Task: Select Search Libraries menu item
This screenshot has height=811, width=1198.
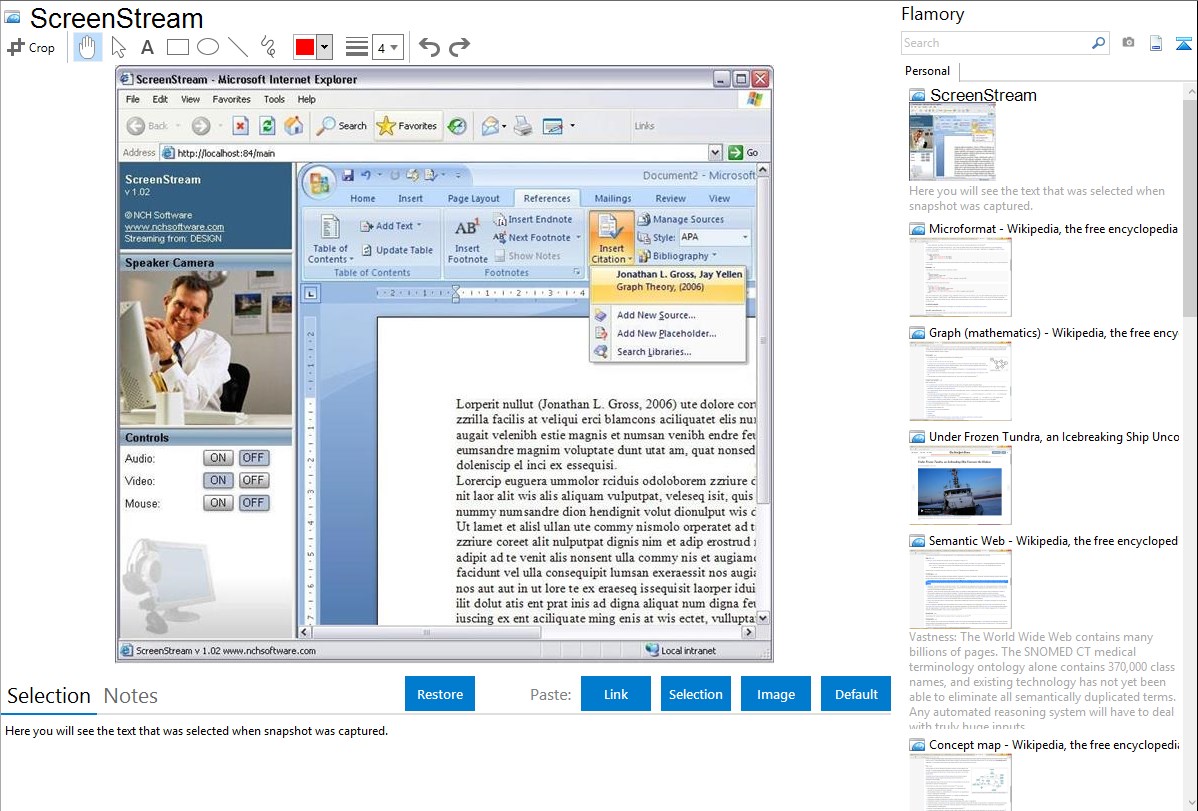Action: click(x=654, y=352)
